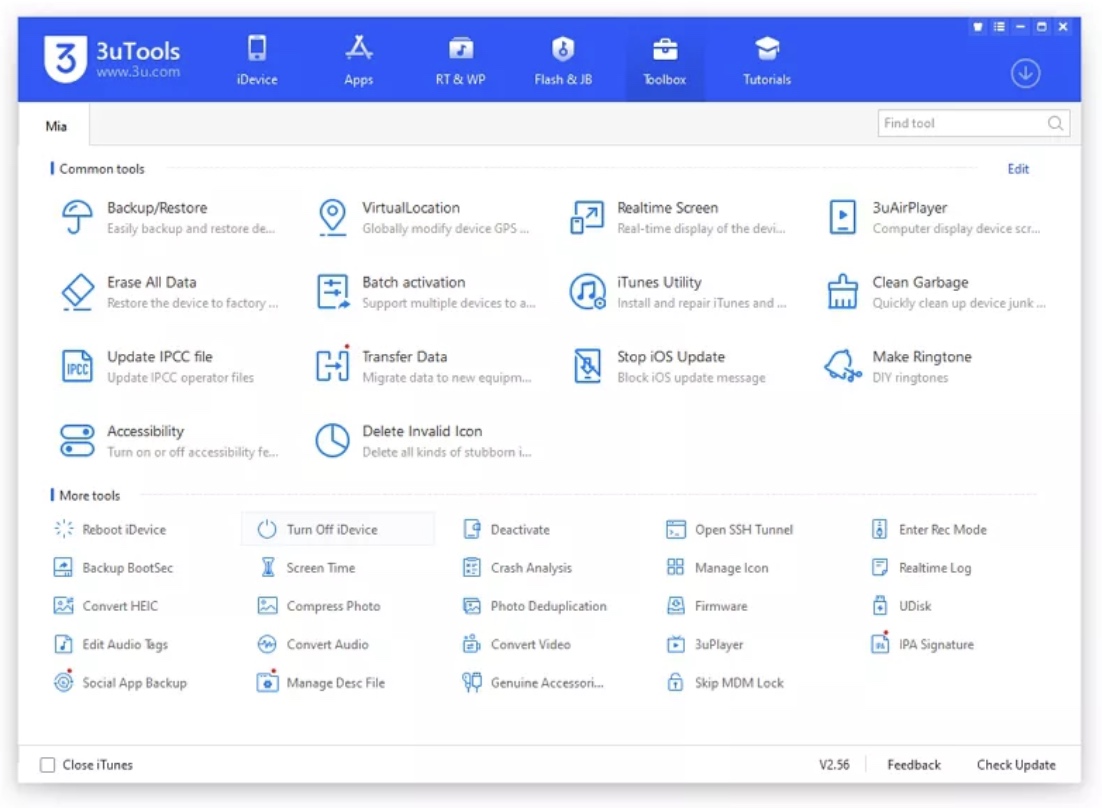This screenshot has width=1102, height=808.
Task: Open the Firmware tool
Action: 707,606
